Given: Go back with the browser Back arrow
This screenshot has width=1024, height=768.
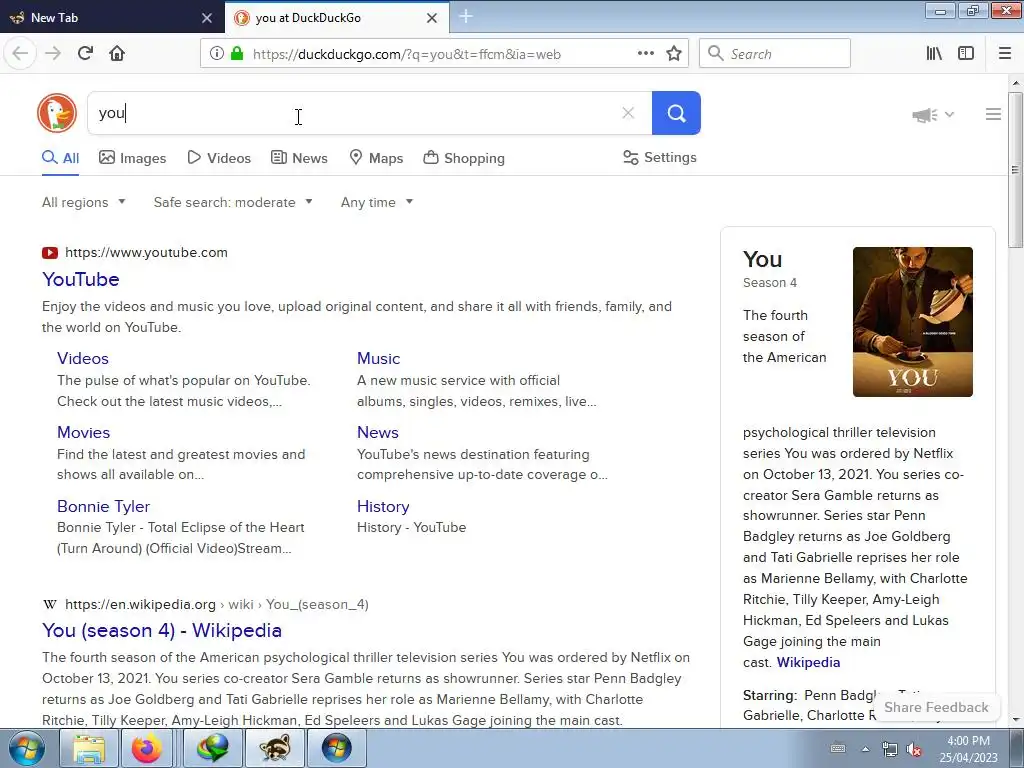Looking at the screenshot, I should 20,54.
